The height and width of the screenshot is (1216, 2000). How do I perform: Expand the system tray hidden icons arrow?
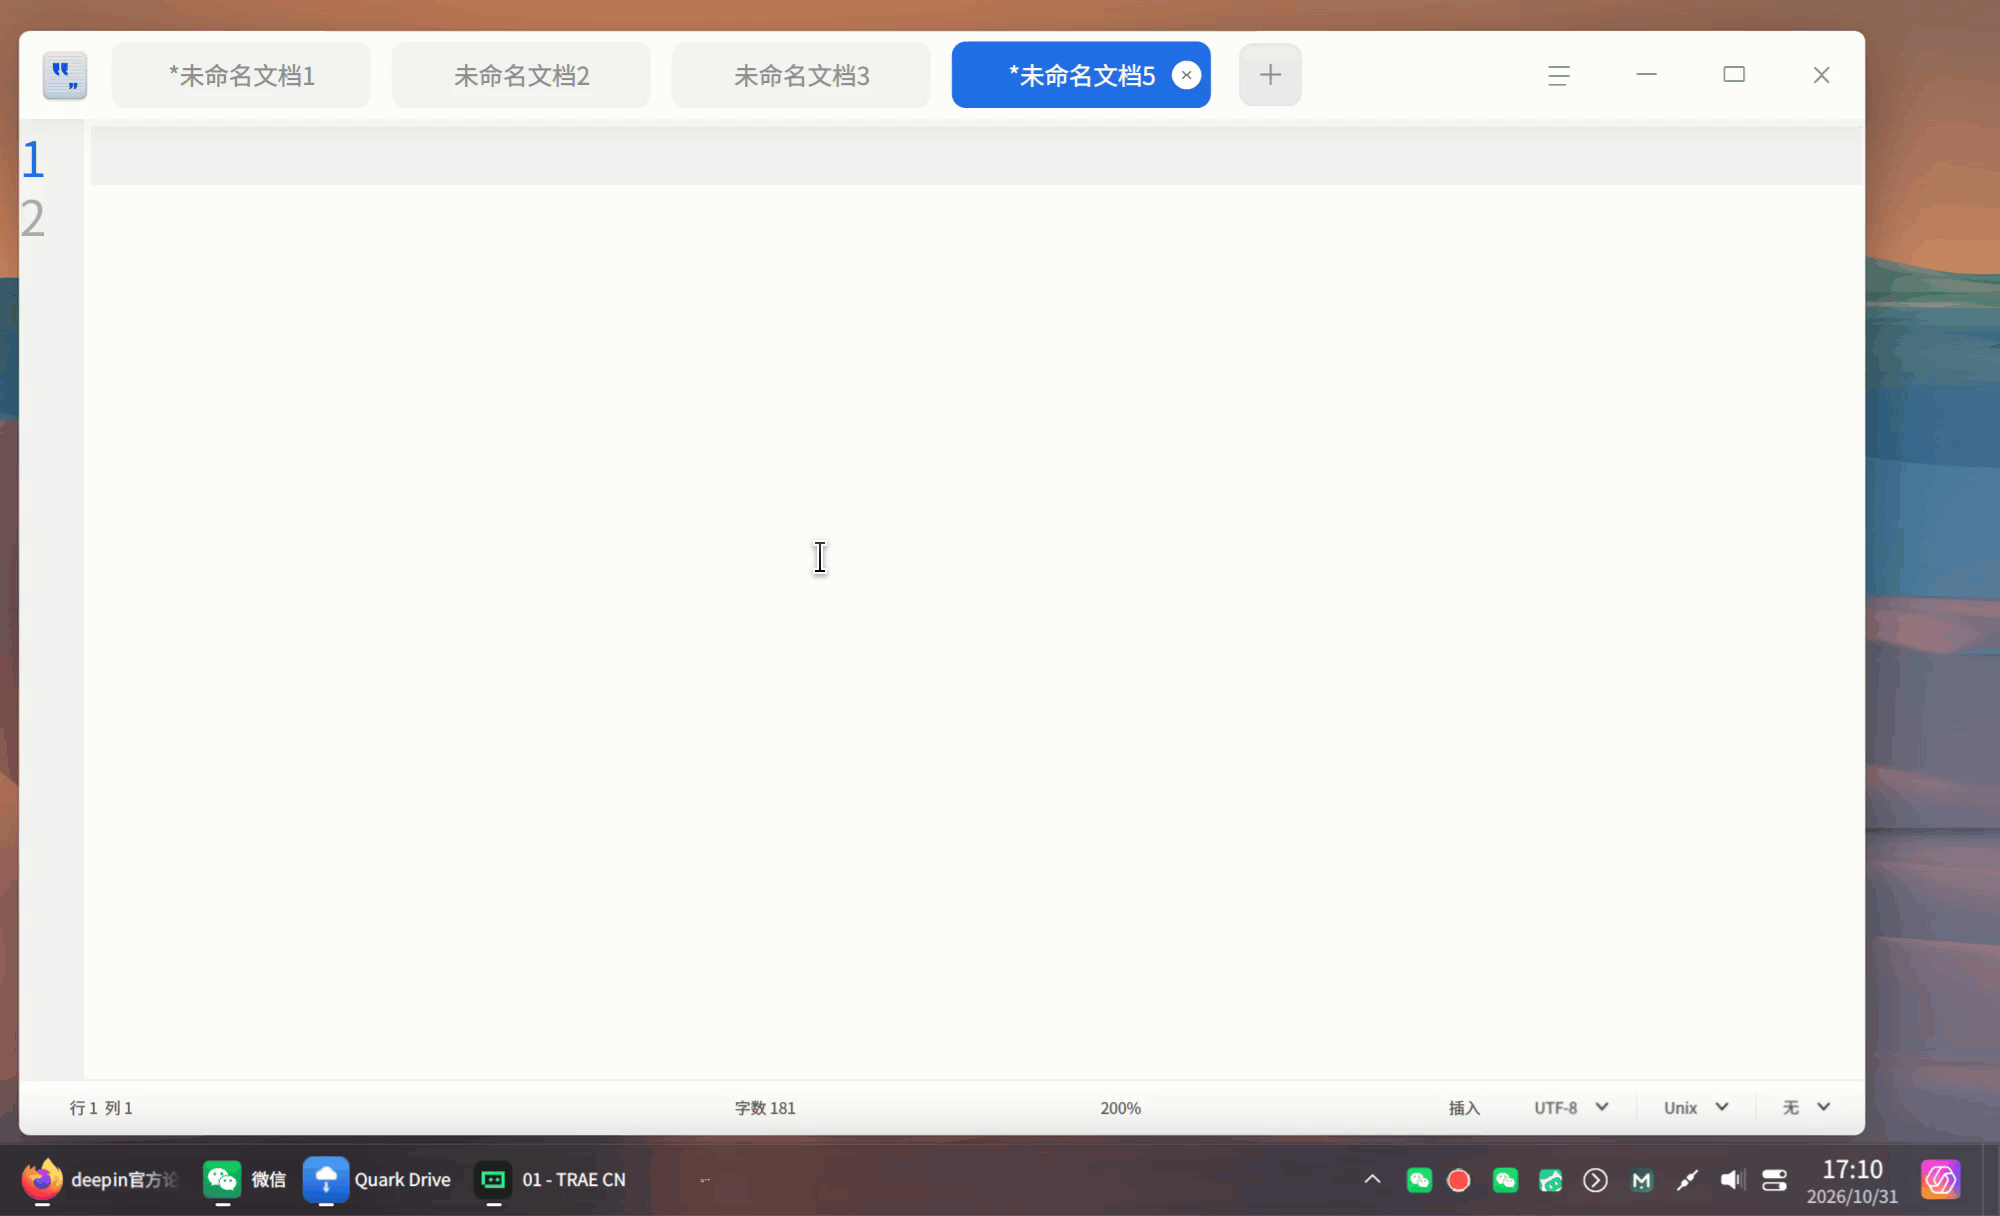(x=1372, y=1180)
